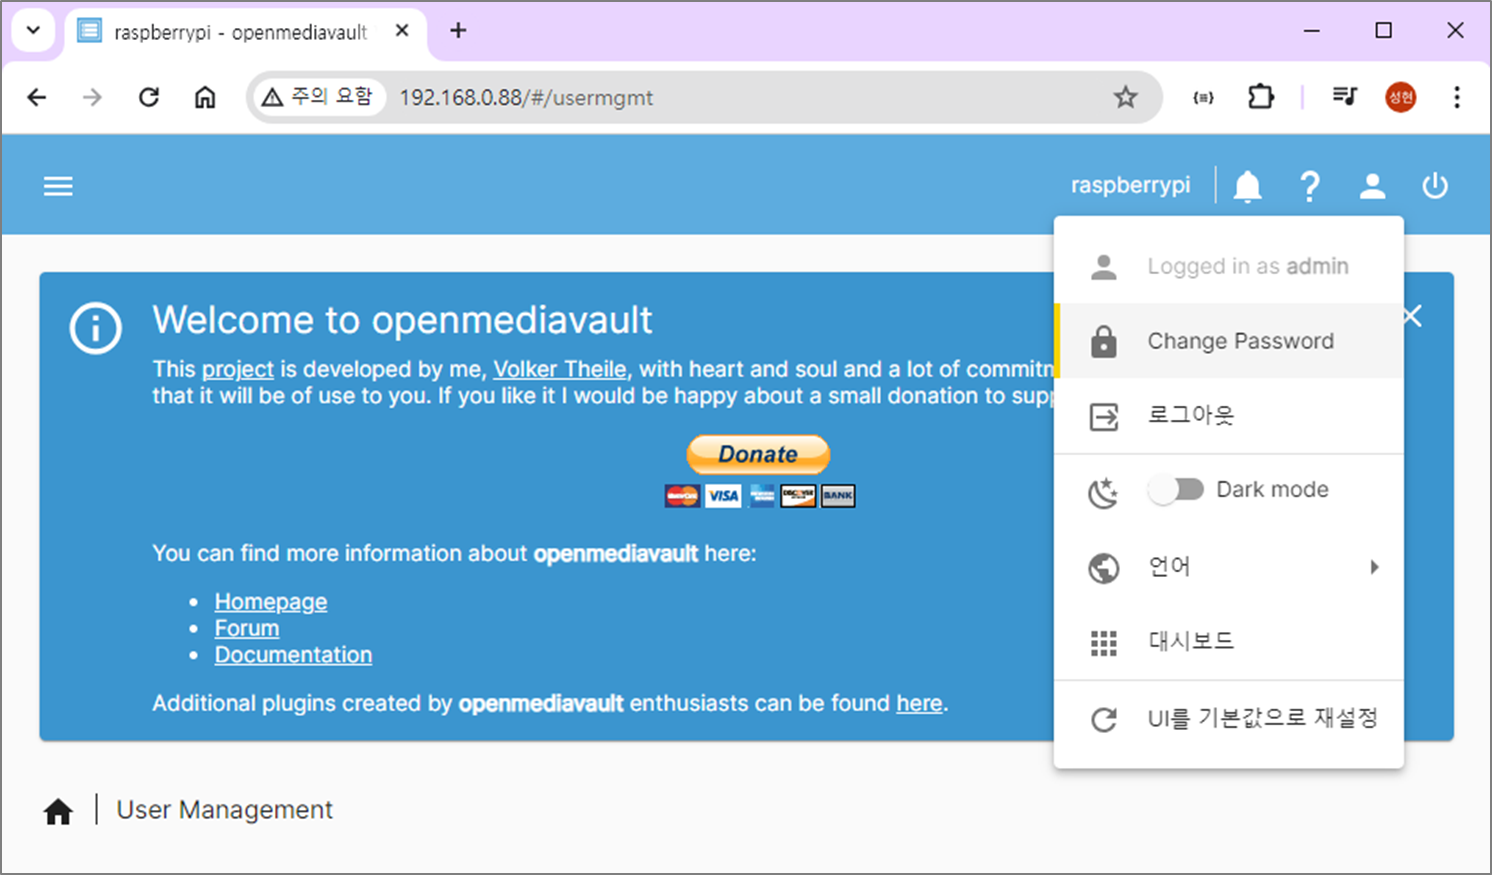The width and height of the screenshot is (1492, 875).
Task: Expand the 언어 language submenu arrow
Action: click(1374, 567)
